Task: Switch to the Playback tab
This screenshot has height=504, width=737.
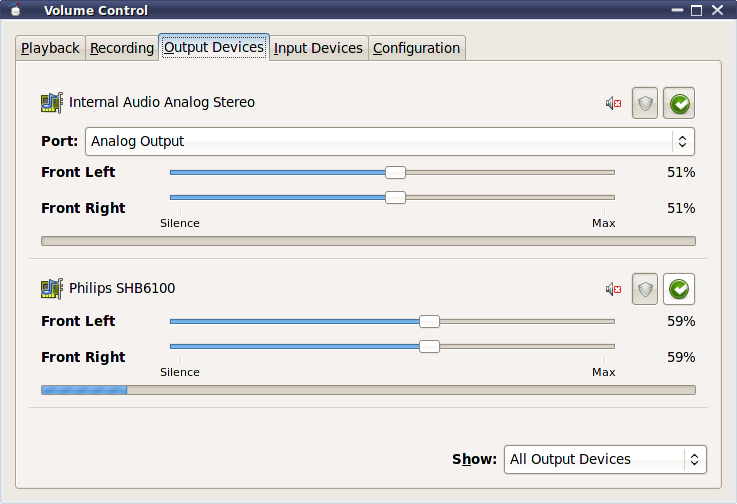Action: pos(50,48)
